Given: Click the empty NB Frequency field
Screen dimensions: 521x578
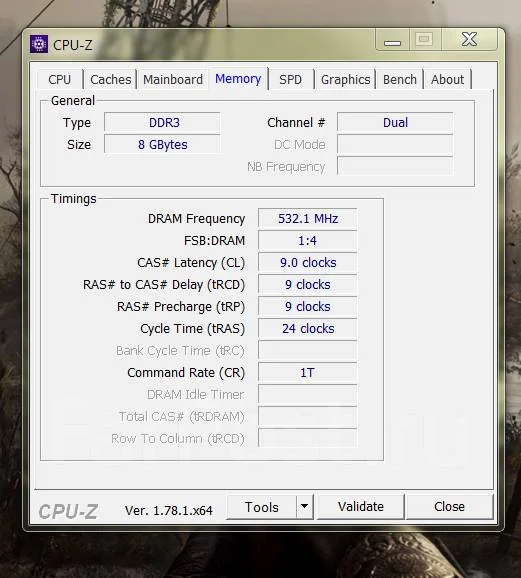Looking at the screenshot, I should tap(395, 167).
